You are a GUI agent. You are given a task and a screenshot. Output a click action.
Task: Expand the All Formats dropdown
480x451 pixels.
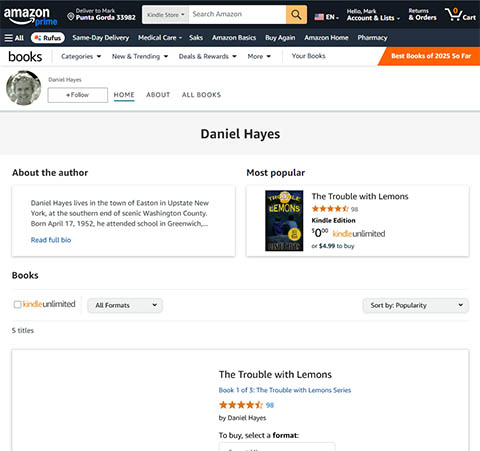point(125,305)
